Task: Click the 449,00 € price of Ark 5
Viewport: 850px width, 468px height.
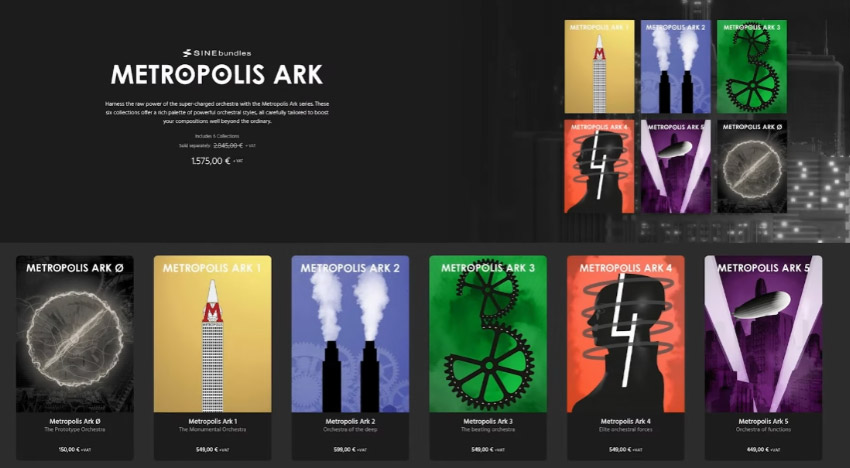Action: point(758,450)
